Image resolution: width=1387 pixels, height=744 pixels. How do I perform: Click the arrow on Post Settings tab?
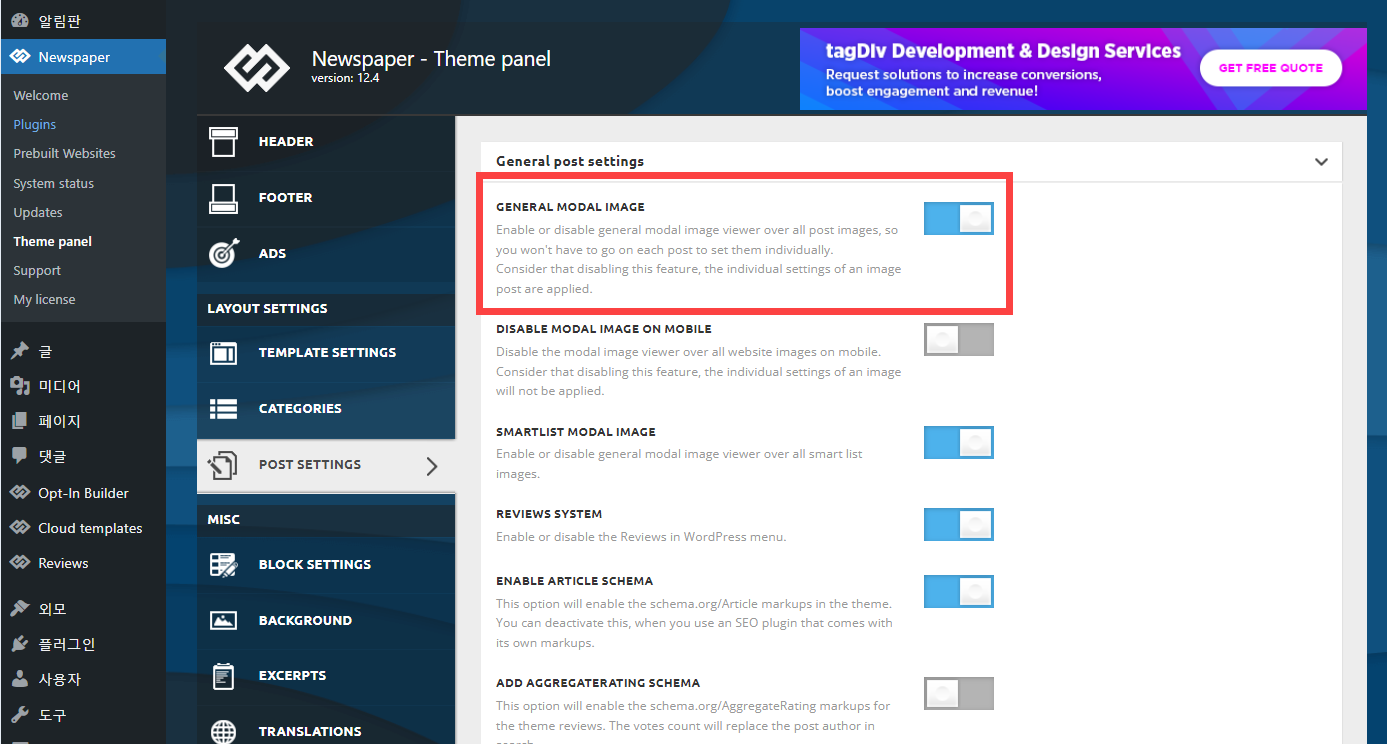(432, 465)
